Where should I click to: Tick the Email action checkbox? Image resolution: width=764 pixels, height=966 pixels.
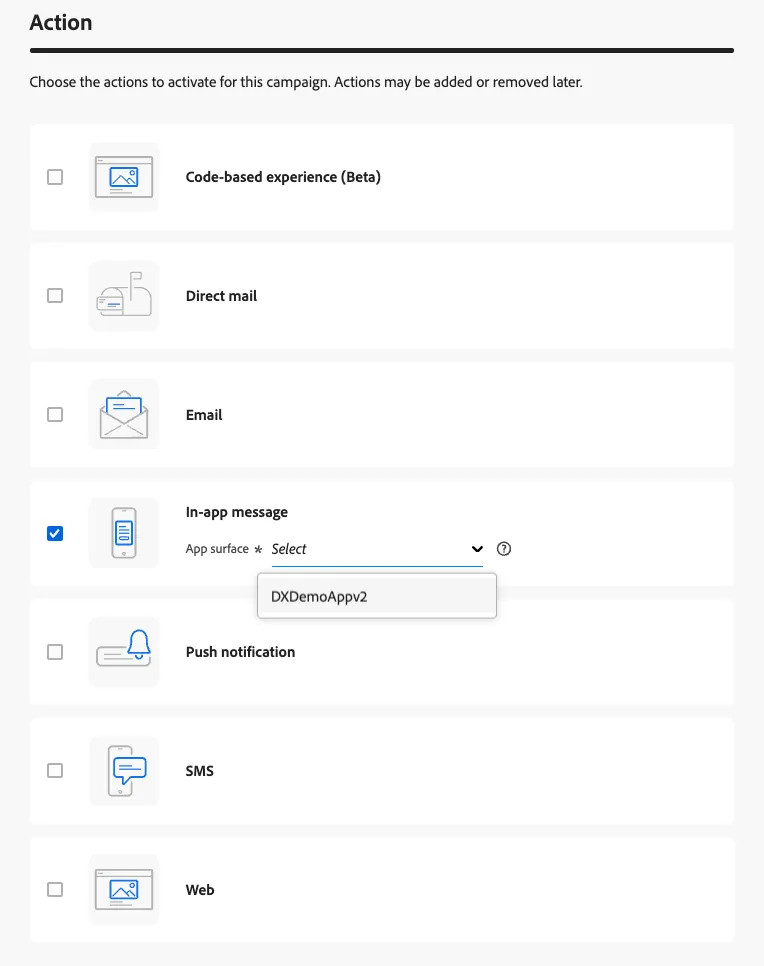pyautogui.click(x=55, y=415)
